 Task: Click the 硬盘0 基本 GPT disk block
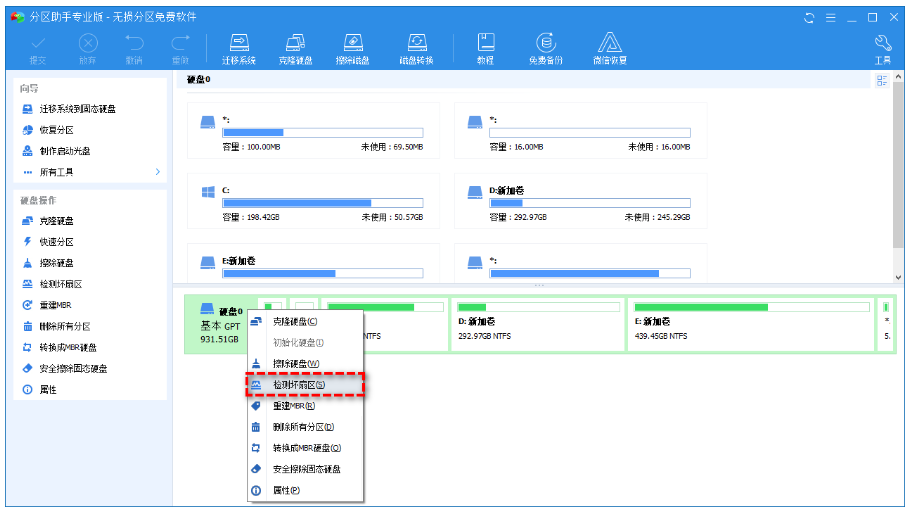point(221,325)
